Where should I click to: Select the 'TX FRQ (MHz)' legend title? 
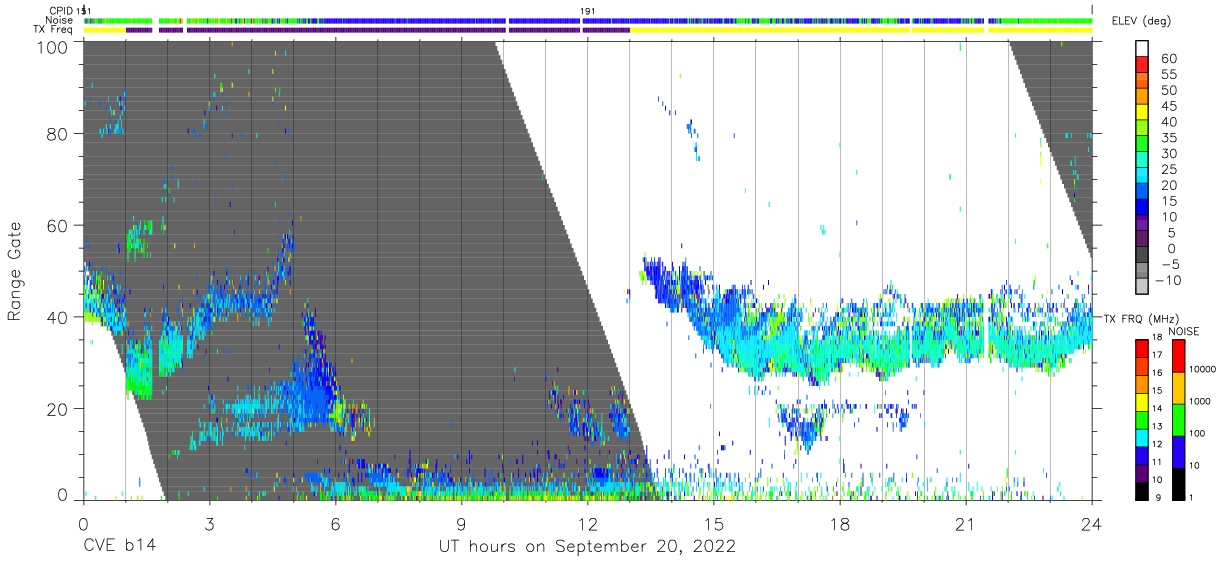[x=1139, y=319]
